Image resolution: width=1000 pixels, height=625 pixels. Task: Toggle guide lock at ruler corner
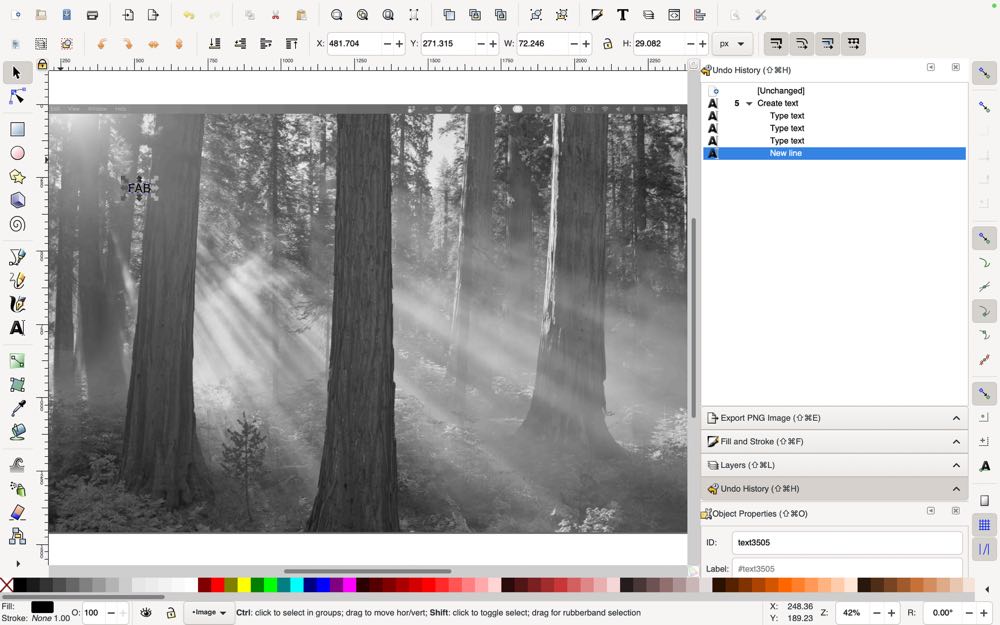tap(41, 64)
